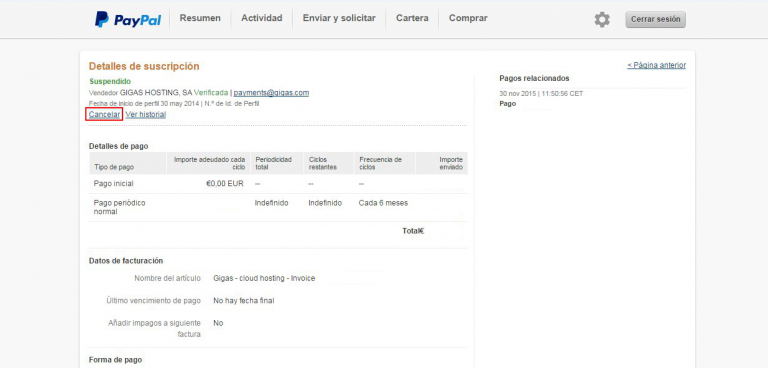The height and width of the screenshot is (368, 768).
Task: Select the €0,00 EUR amount cell
Action: (x=224, y=184)
